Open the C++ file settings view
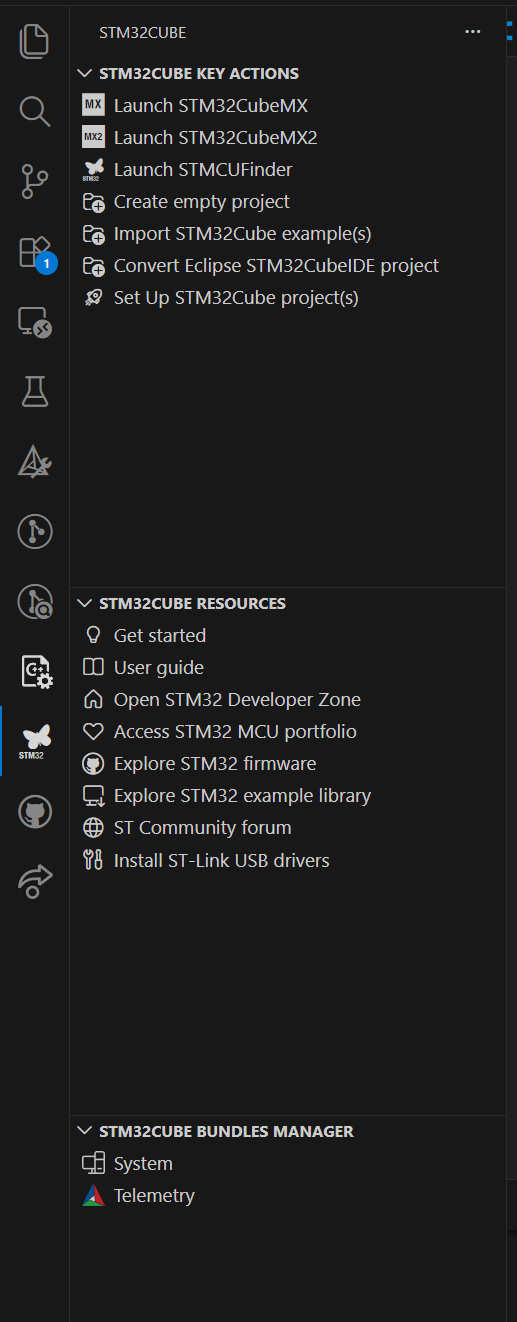Viewport: 517px width, 1322px height. pyautogui.click(x=36, y=672)
